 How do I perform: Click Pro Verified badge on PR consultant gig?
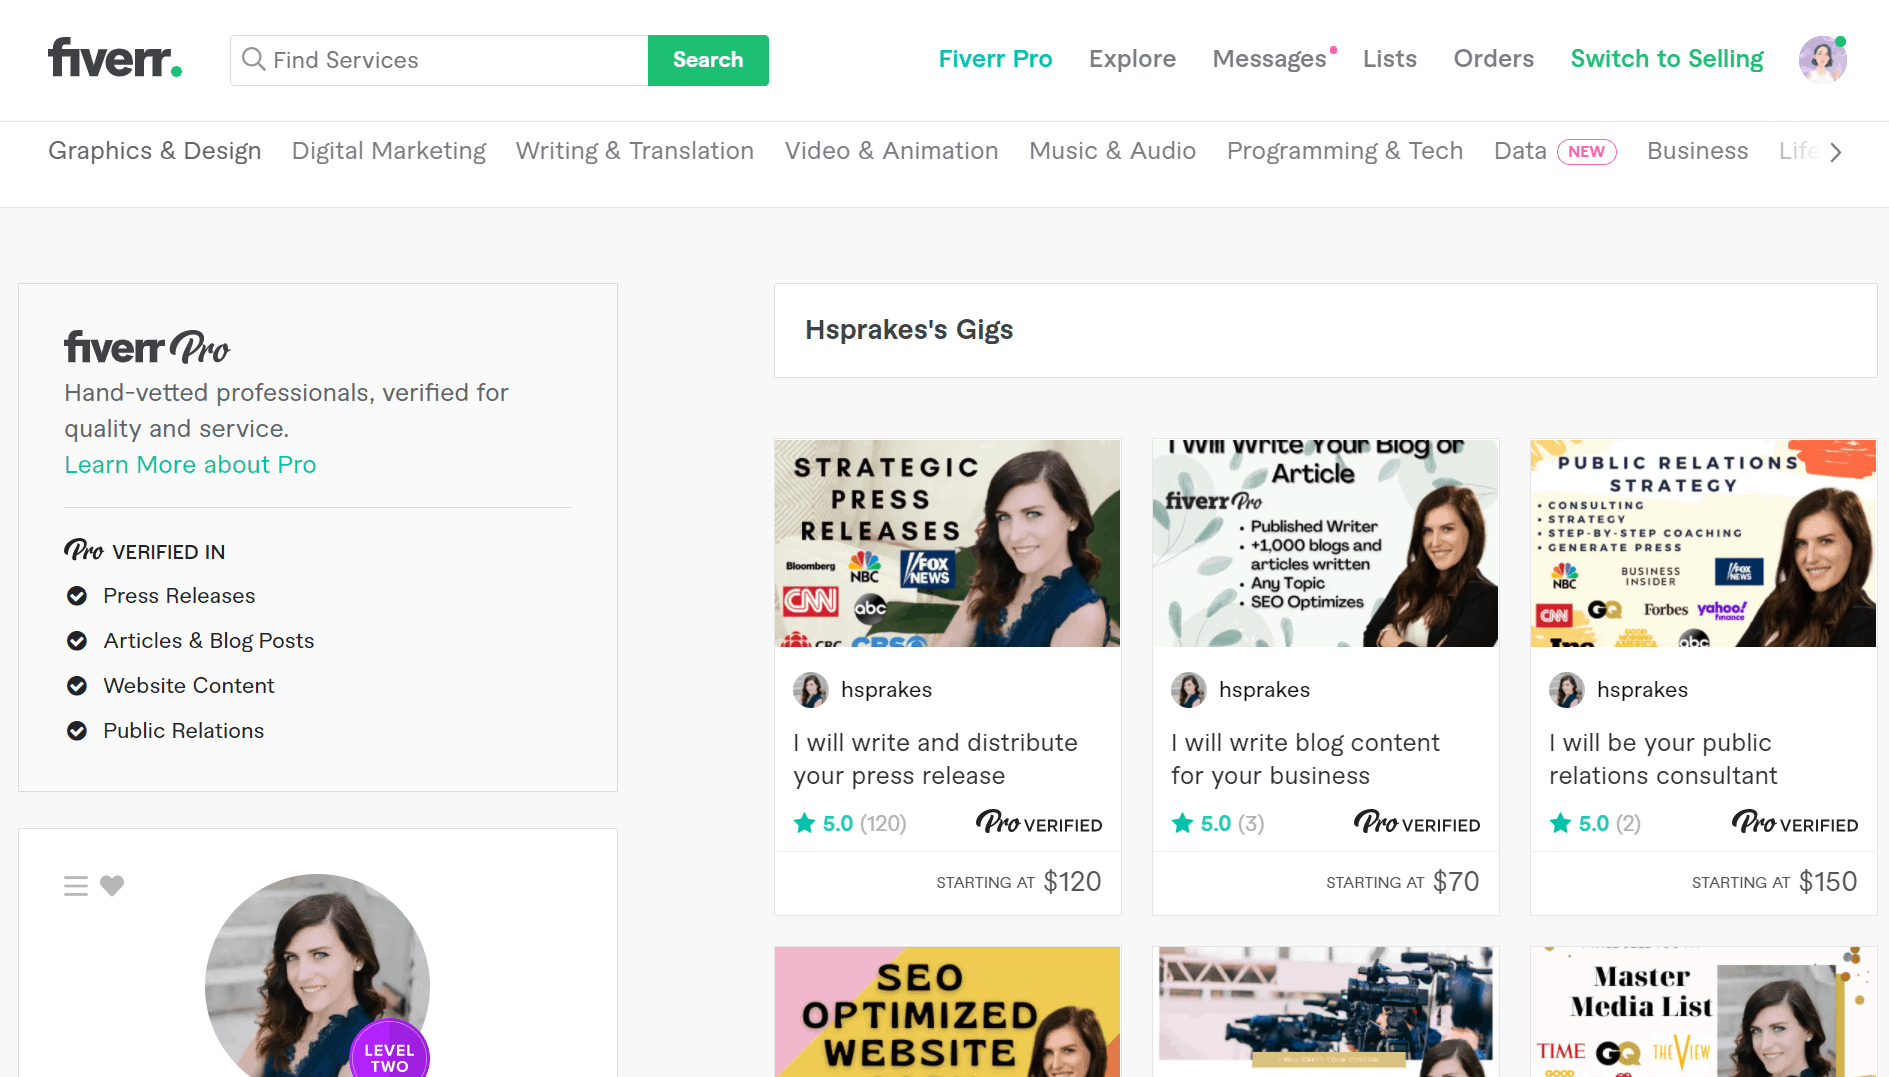[x=1795, y=823]
